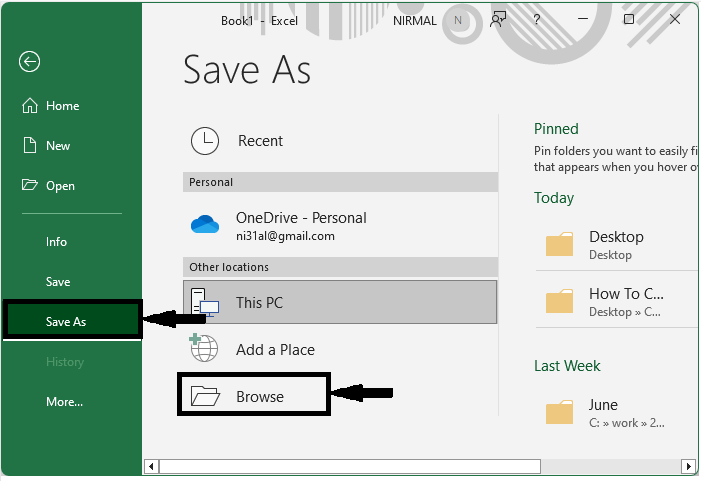Click the Add a Place globe icon
701x481 pixels.
205,349
